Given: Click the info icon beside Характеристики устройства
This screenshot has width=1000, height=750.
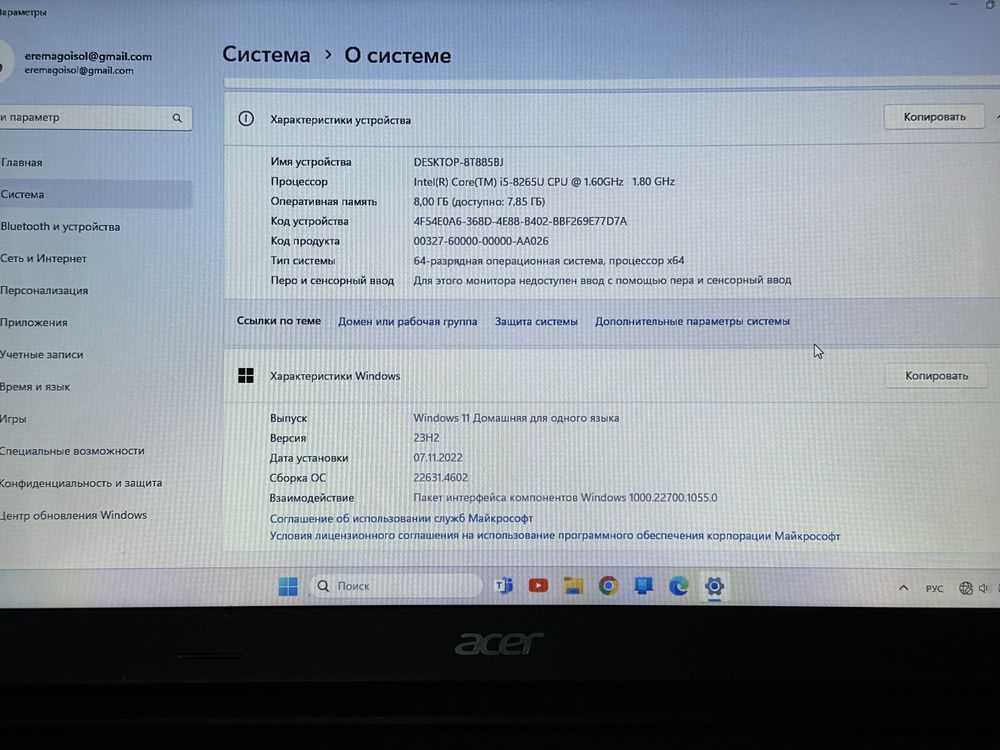Looking at the screenshot, I should coord(246,119).
